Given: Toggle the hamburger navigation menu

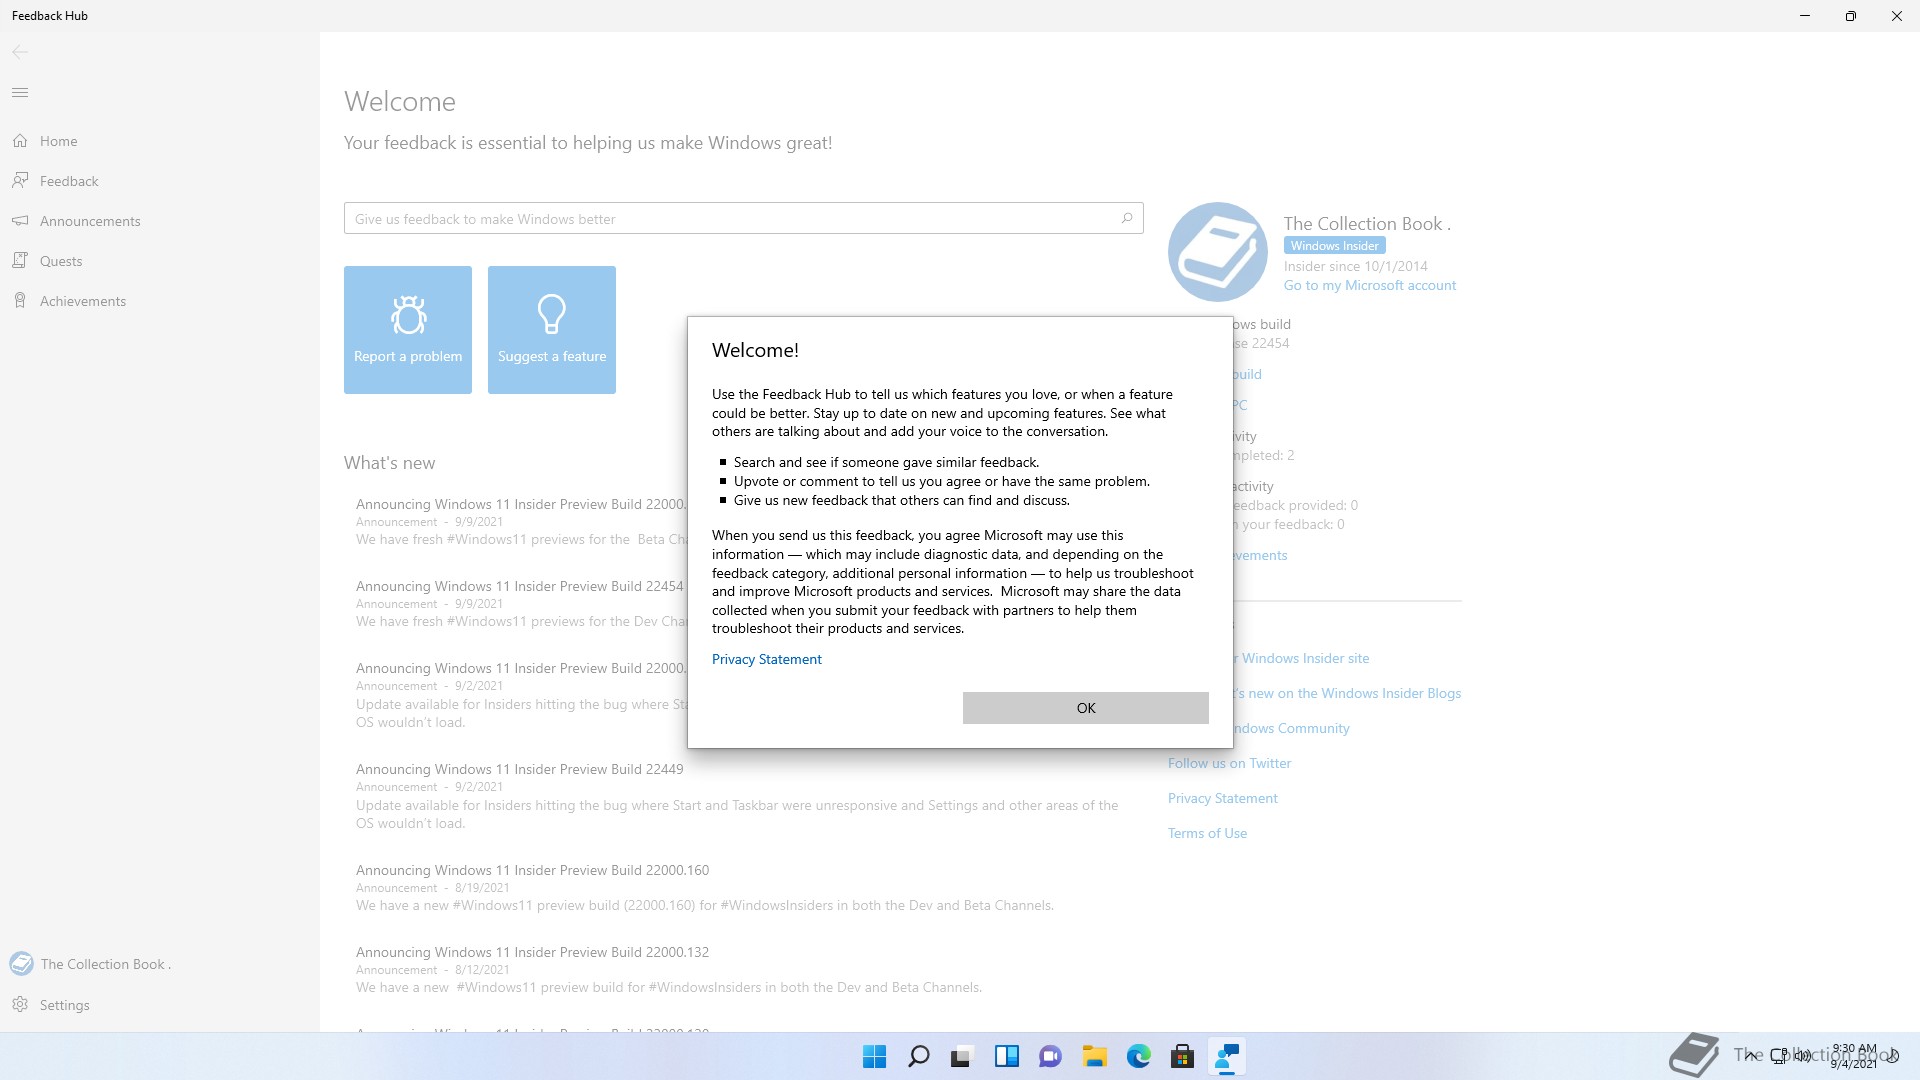Looking at the screenshot, I should click(20, 93).
